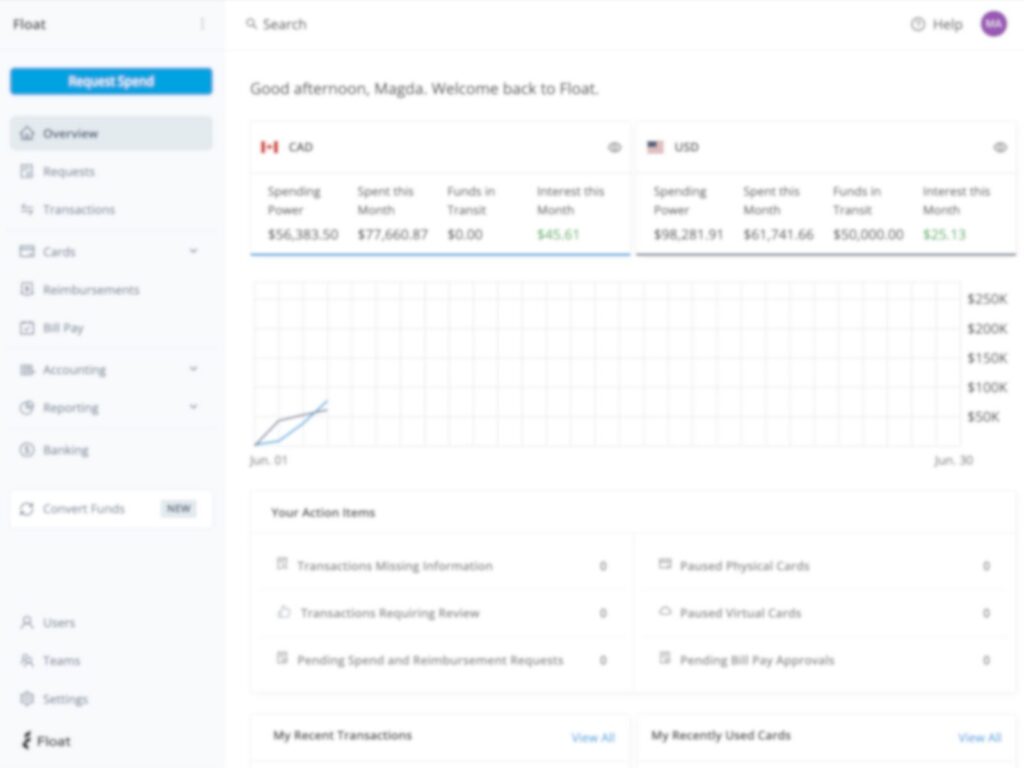Screen dimensions: 1024x768
Task: Open the Users page
Action: tap(57, 622)
